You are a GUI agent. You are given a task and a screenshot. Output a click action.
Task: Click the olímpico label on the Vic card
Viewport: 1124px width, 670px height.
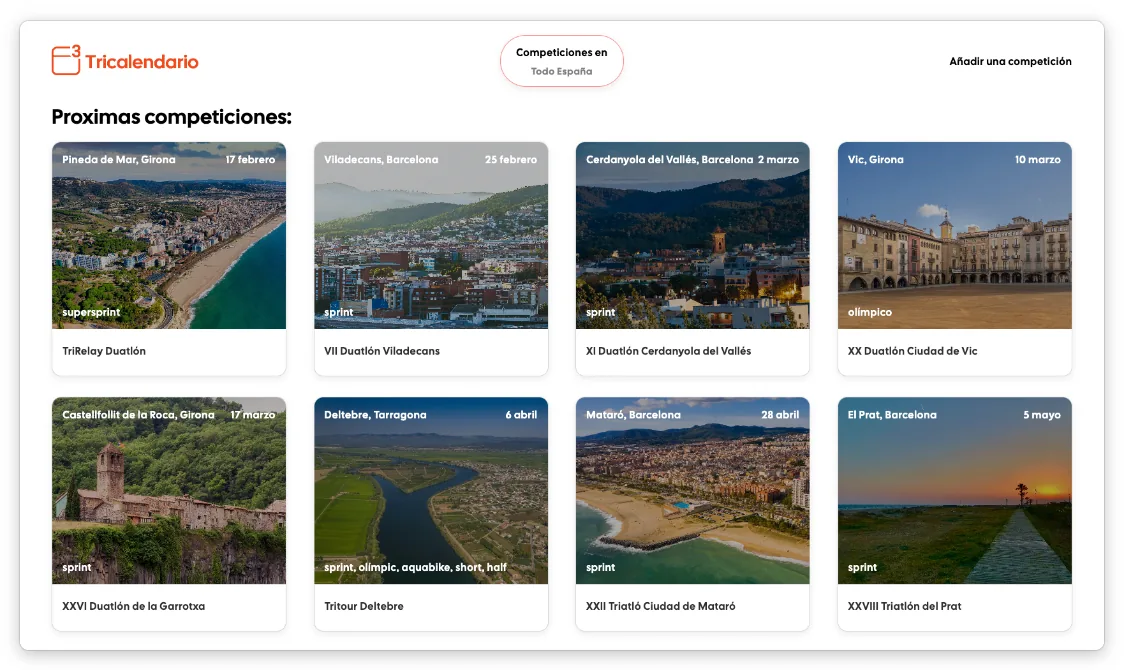870,312
